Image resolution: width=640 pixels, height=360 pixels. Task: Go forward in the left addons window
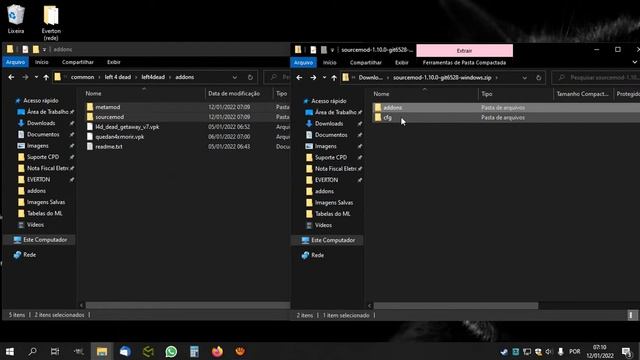[x=25, y=77]
